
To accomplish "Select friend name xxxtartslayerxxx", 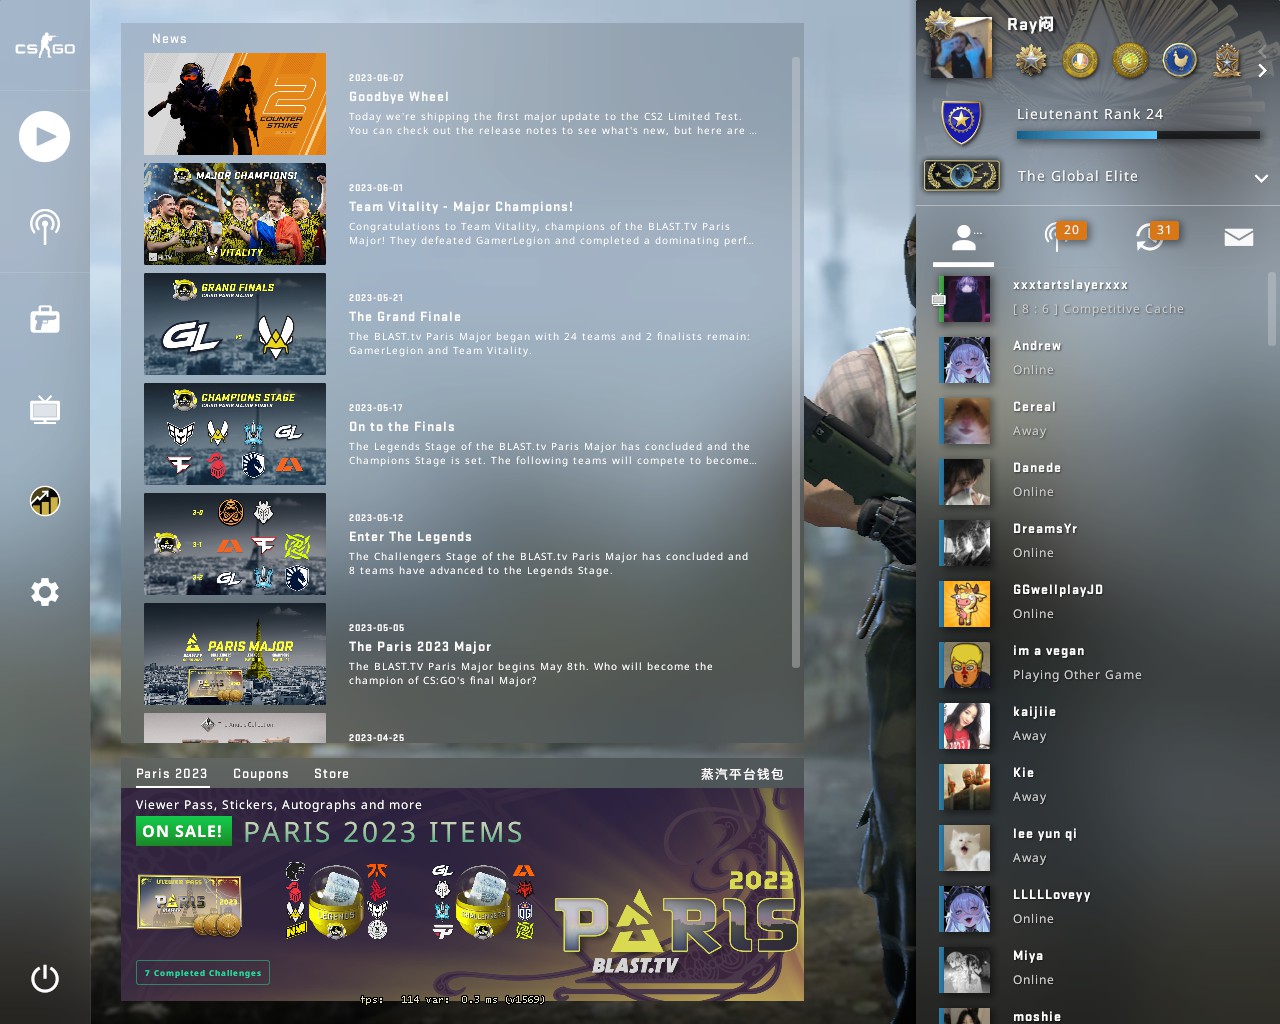I will tap(1070, 285).
